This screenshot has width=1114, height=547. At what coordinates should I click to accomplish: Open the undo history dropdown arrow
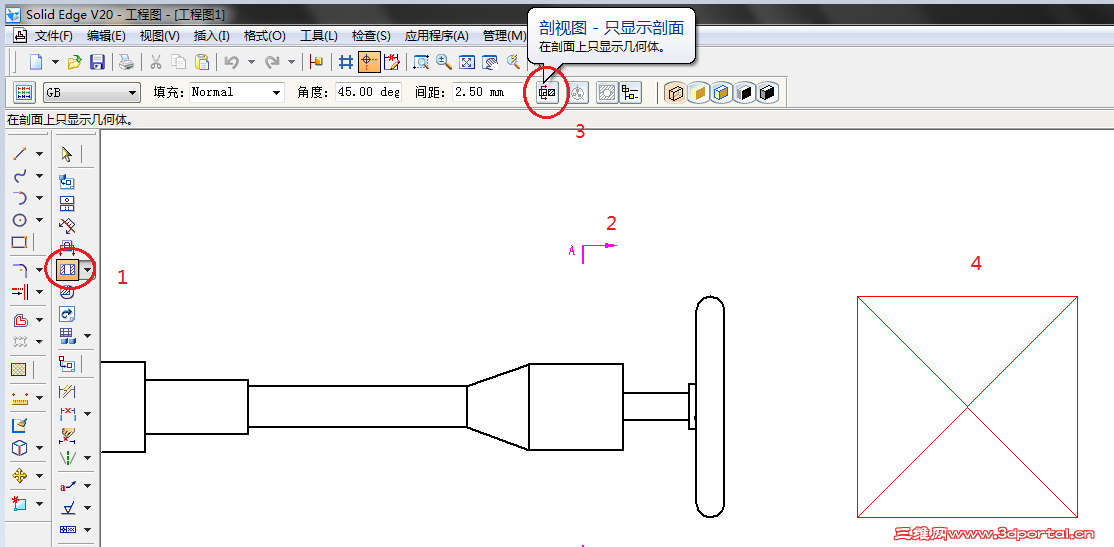[x=251, y=63]
